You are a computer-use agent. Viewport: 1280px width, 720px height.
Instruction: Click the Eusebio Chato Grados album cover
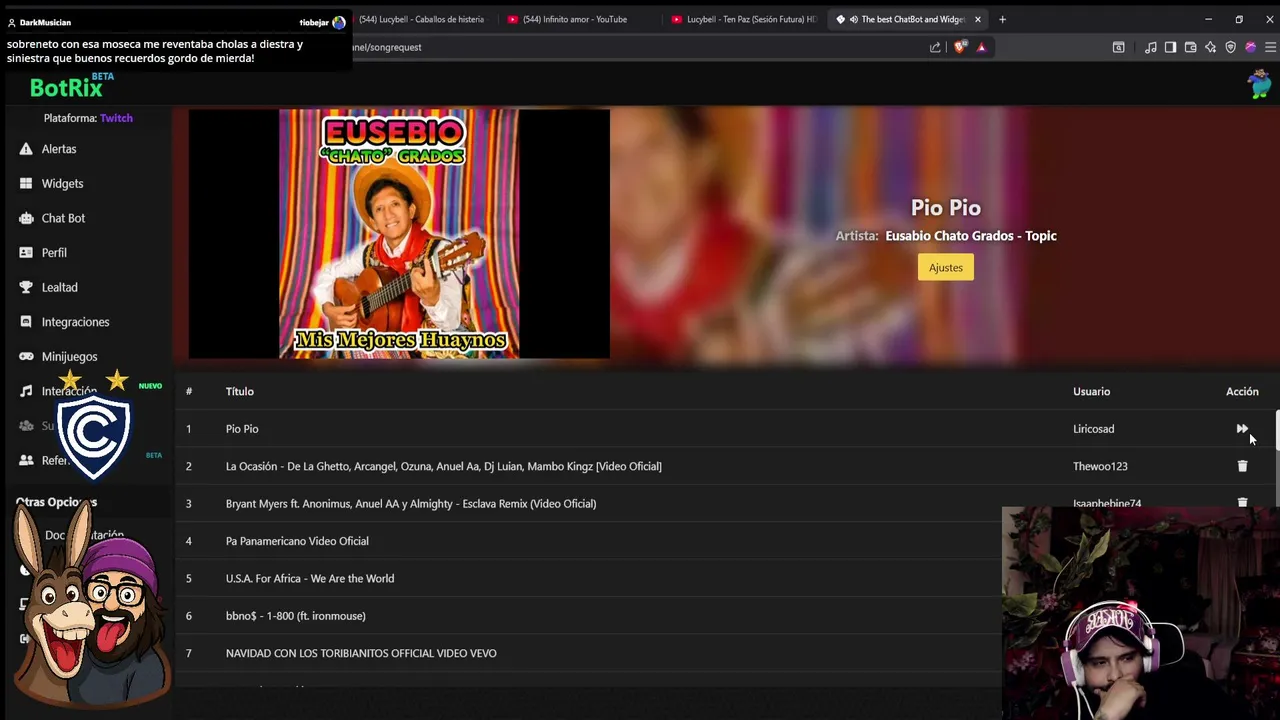point(399,233)
